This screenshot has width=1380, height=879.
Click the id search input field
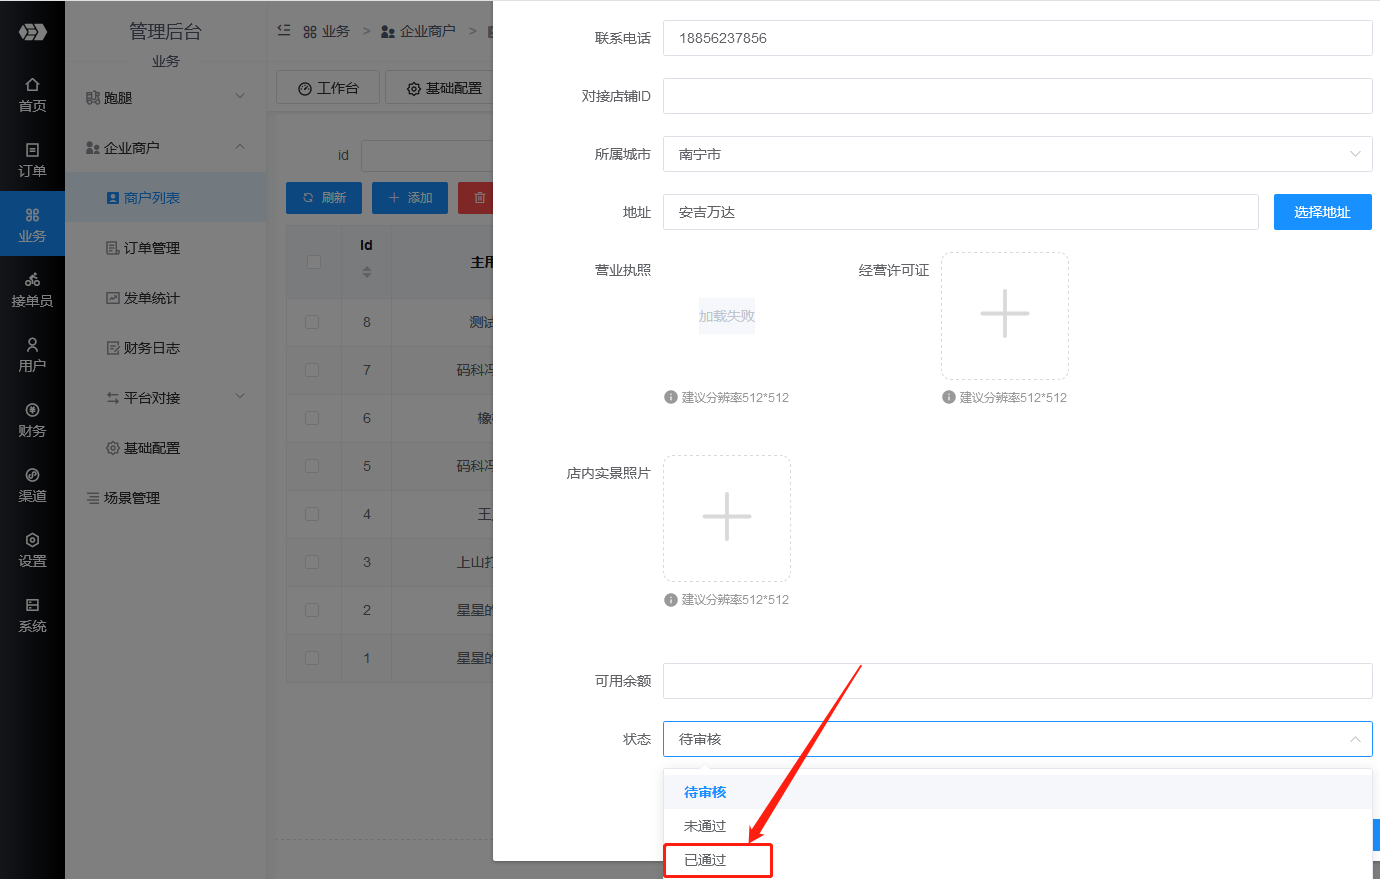(x=427, y=156)
